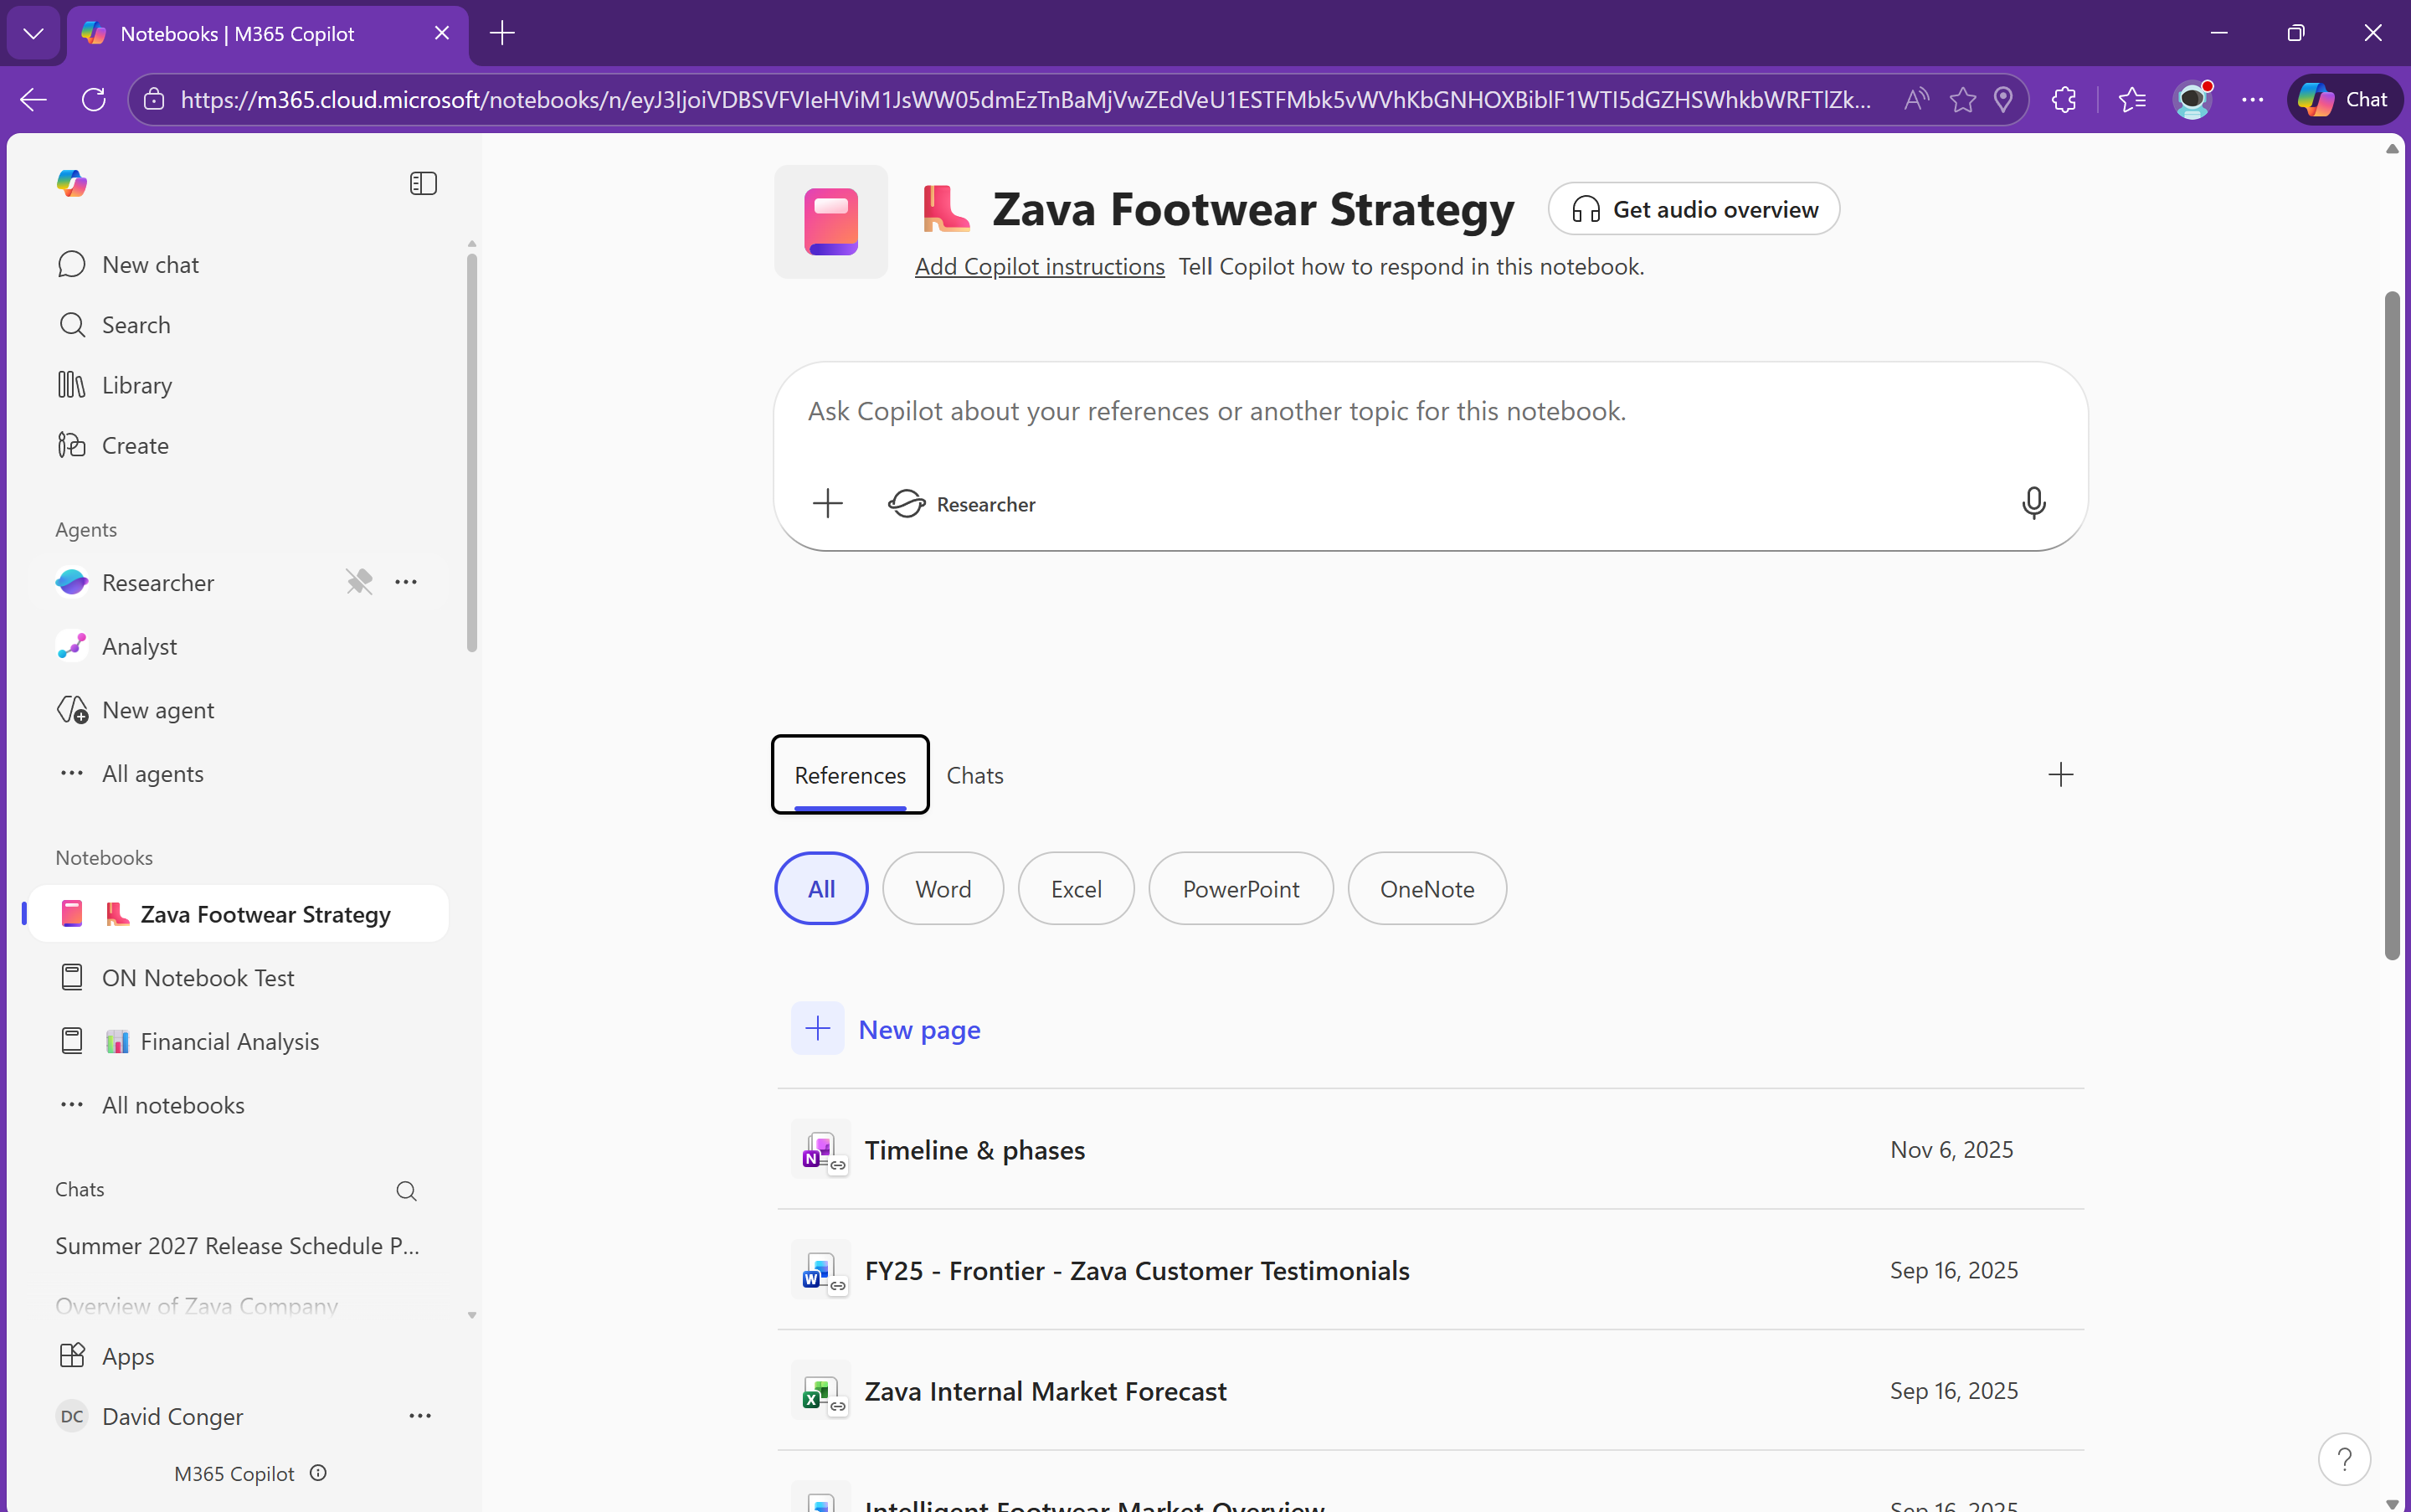Go back in the browser
The width and height of the screenshot is (2411, 1512).
click(33, 99)
